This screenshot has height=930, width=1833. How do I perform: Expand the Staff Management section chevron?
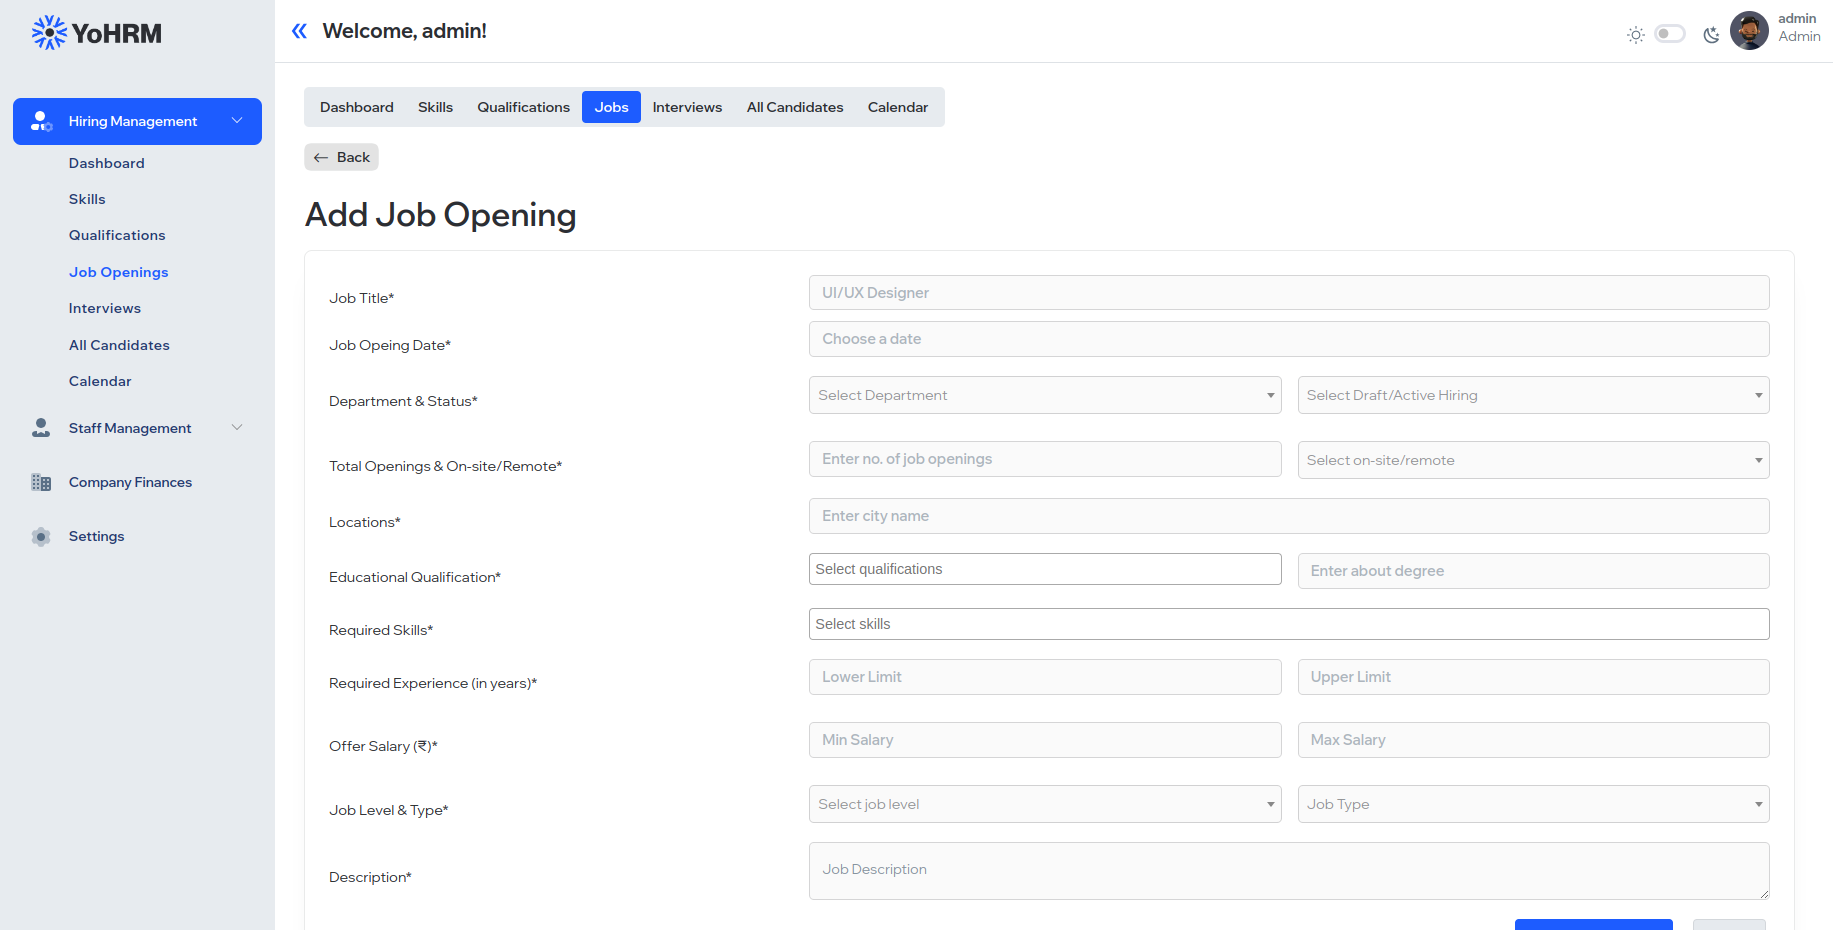(x=237, y=428)
